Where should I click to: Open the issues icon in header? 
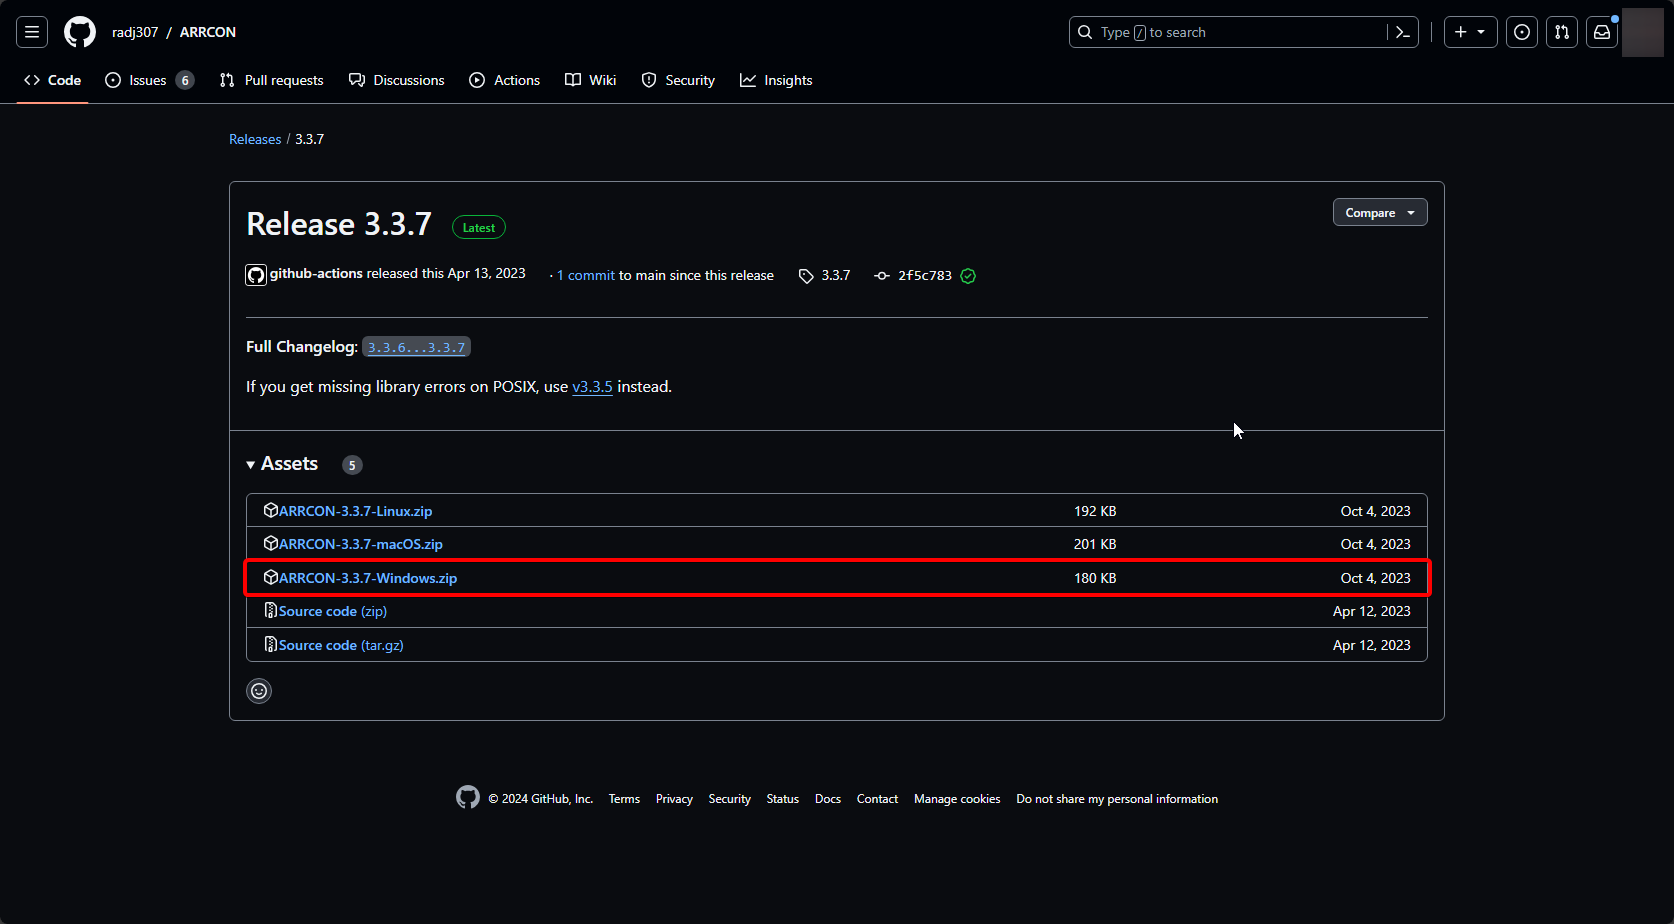[x=1521, y=32]
